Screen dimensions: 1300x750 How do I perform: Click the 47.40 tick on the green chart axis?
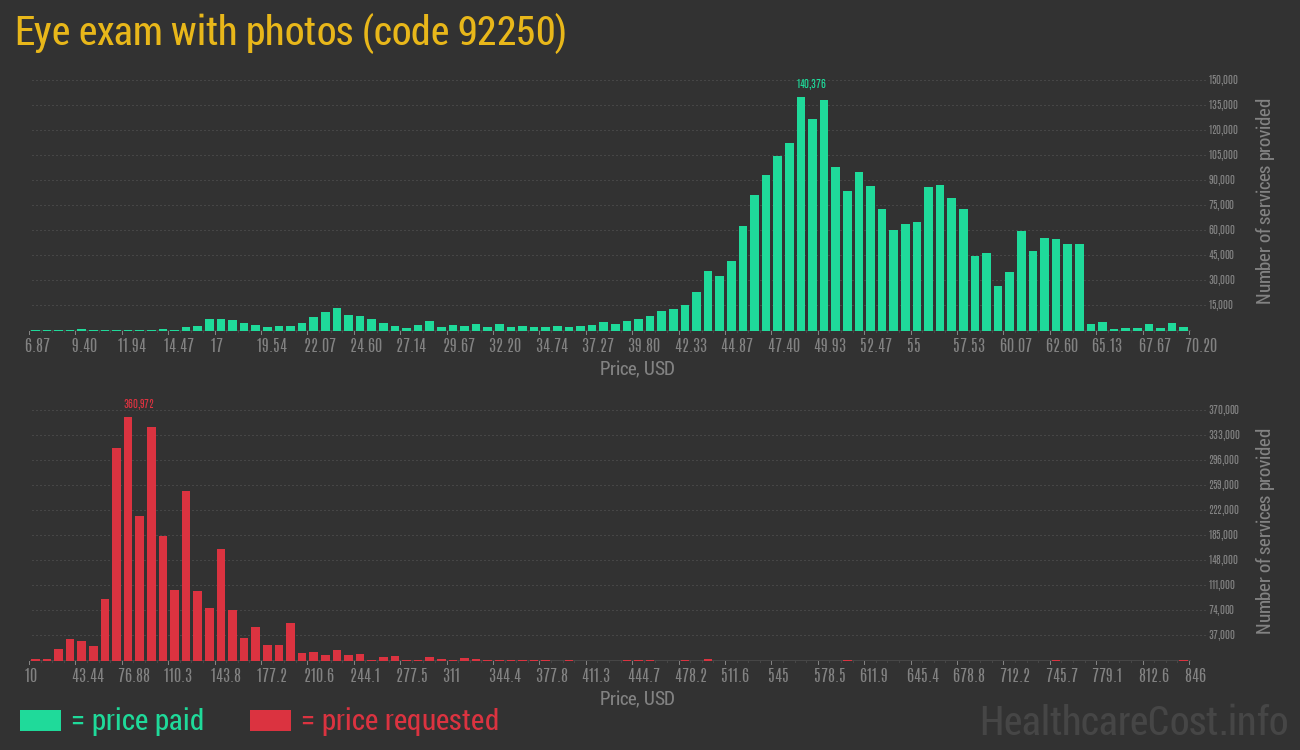[x=784, y=346]
